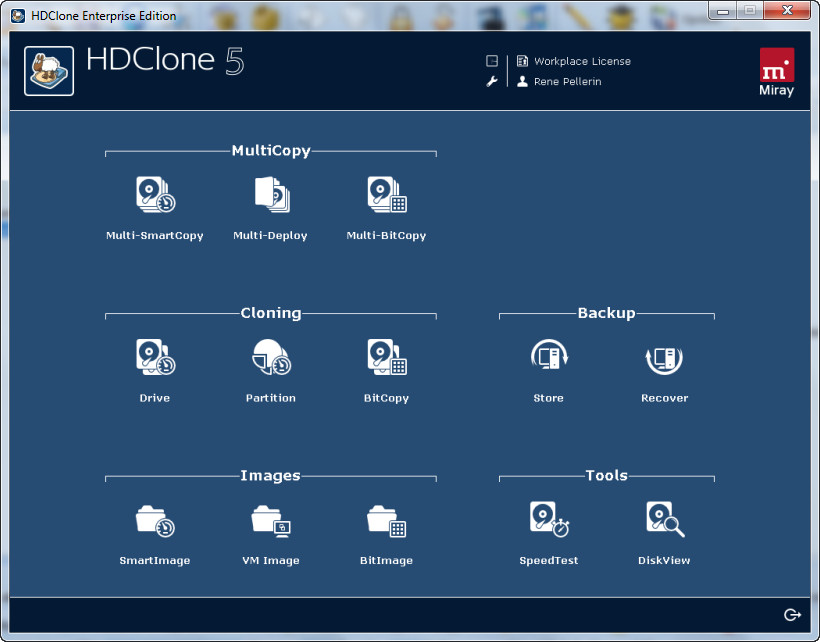Click the VM Image label

coord(271,560)
